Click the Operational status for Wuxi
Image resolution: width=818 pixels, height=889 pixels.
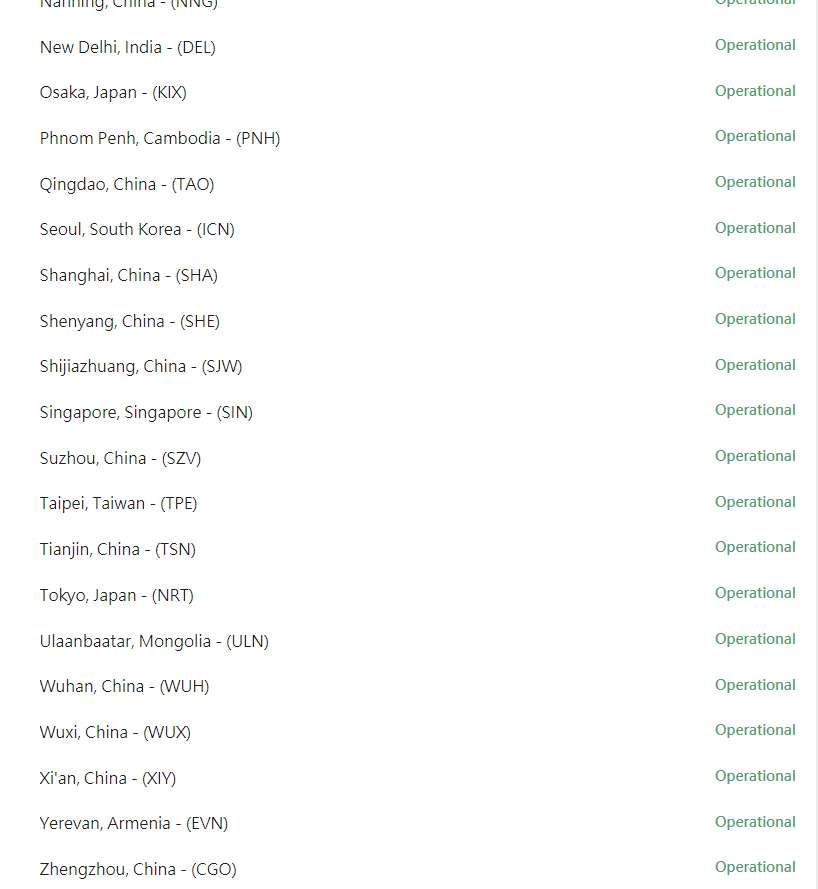(755, 730)
